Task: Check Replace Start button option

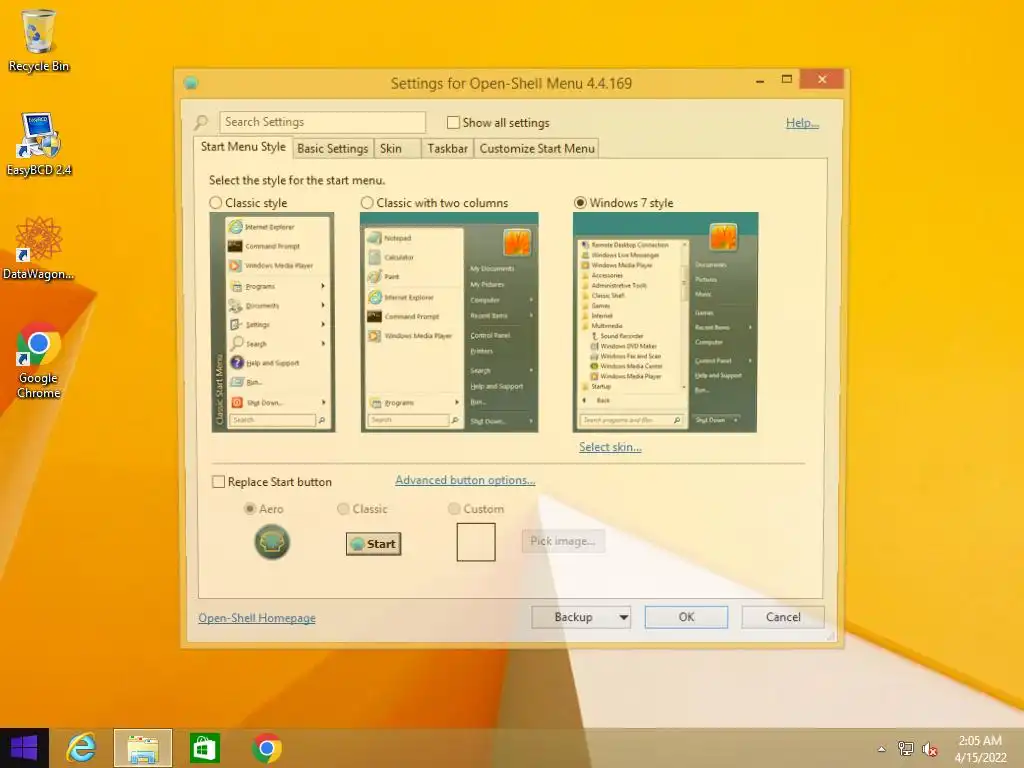Action: click(218, 482)
